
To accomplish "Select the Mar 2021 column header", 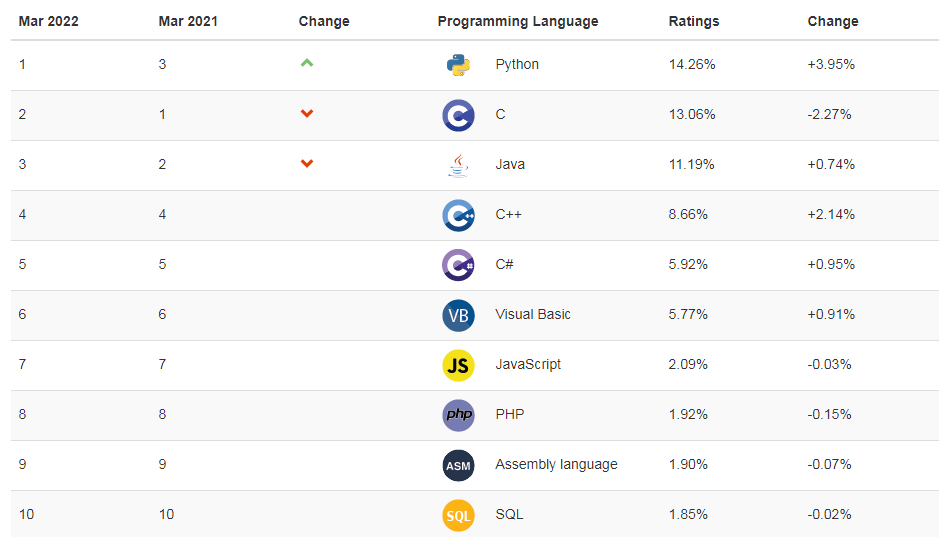I will pyautogui.click(x=188, y=21).
